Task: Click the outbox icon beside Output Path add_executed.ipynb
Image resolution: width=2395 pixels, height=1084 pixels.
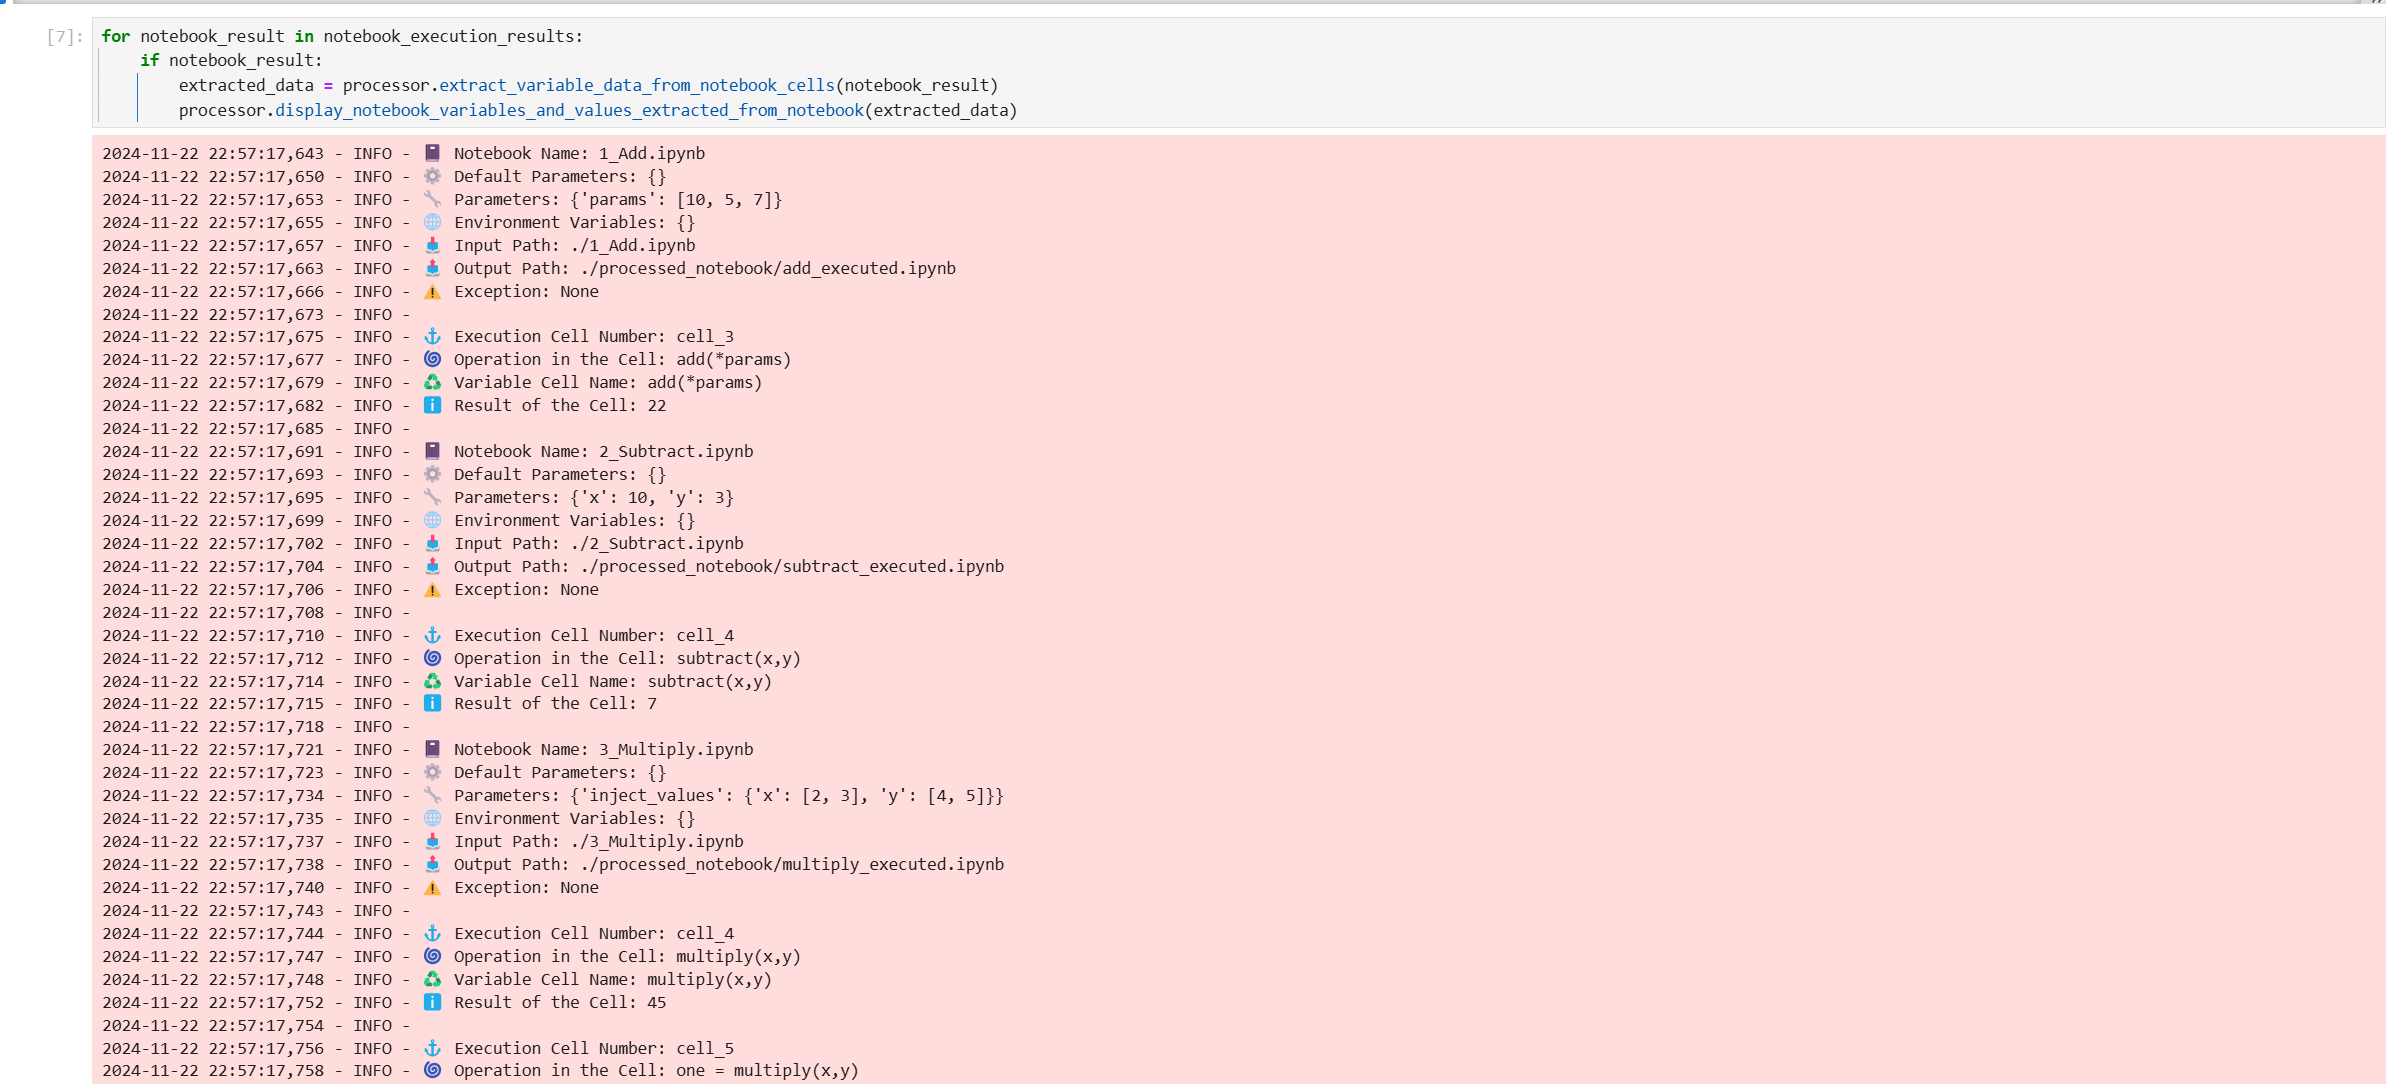Action: 432,268
